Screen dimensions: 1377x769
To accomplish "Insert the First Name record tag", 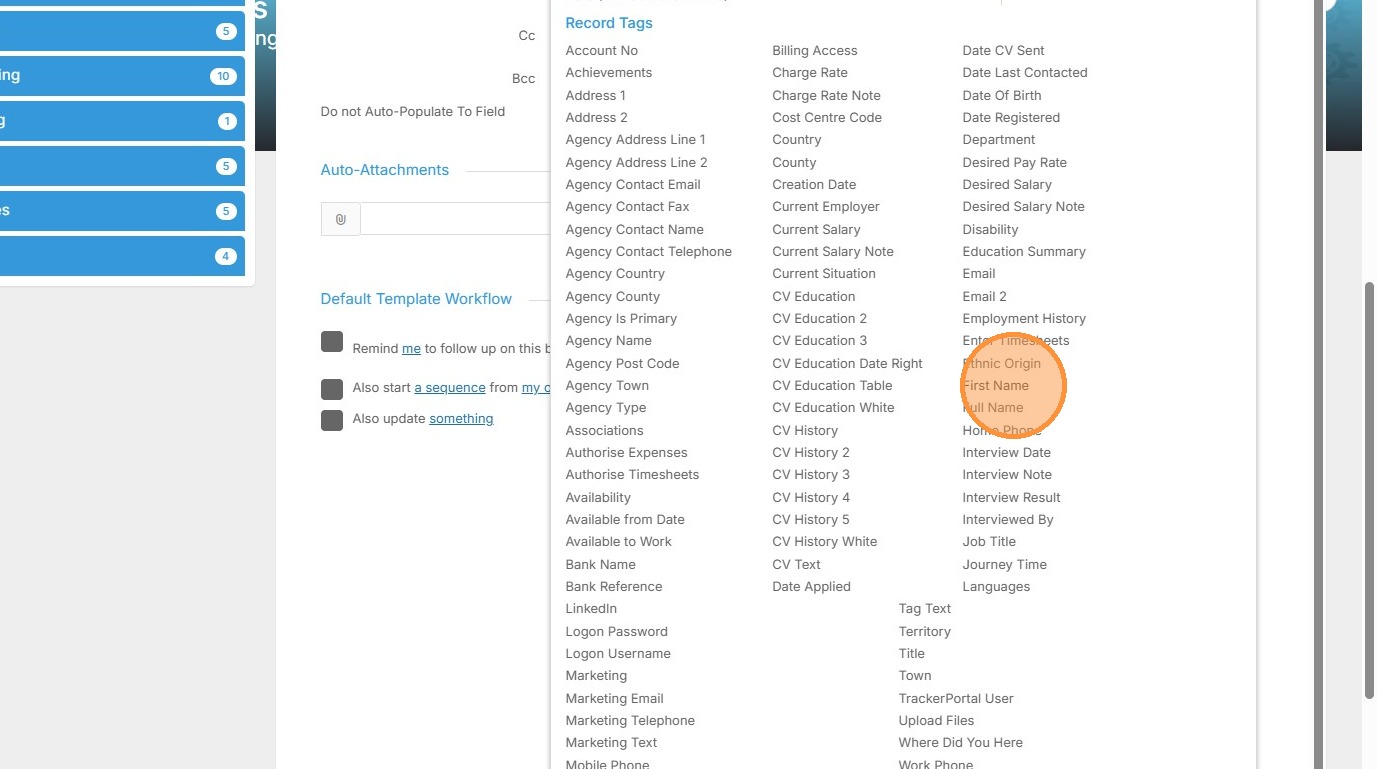I will click(x=996, y=386).
